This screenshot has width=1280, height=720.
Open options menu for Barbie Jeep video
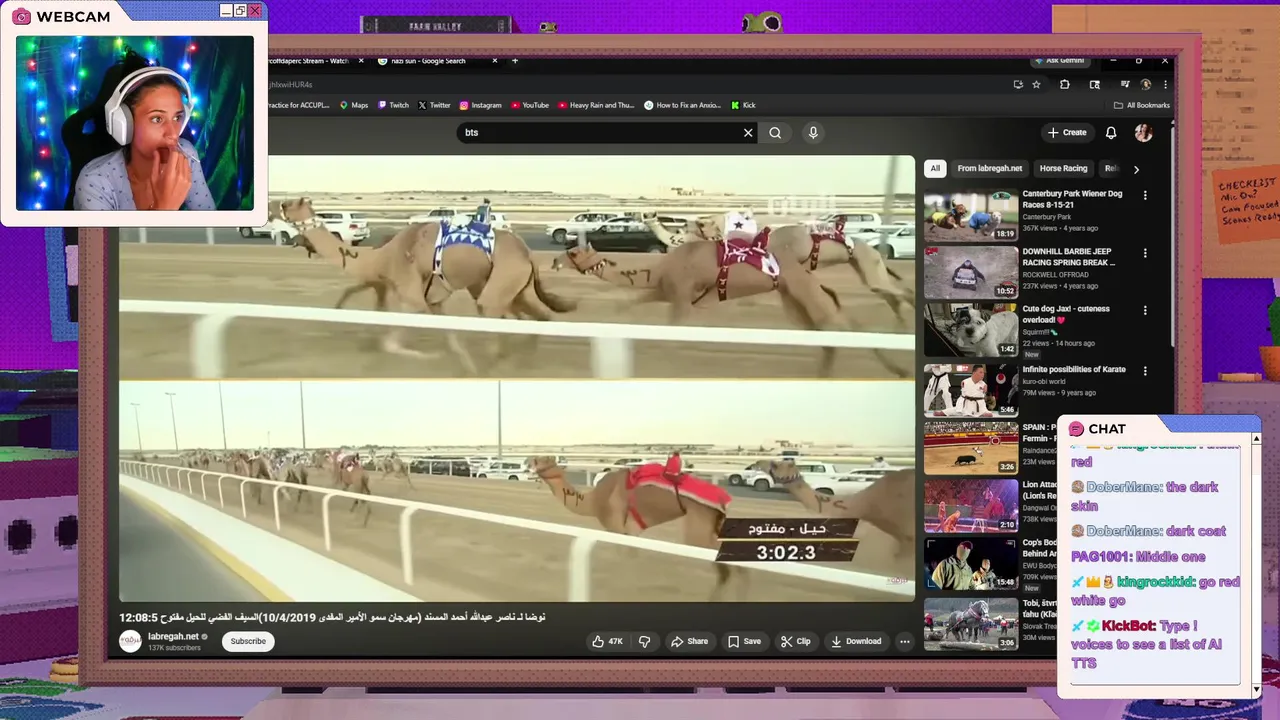pos(1145,253)
